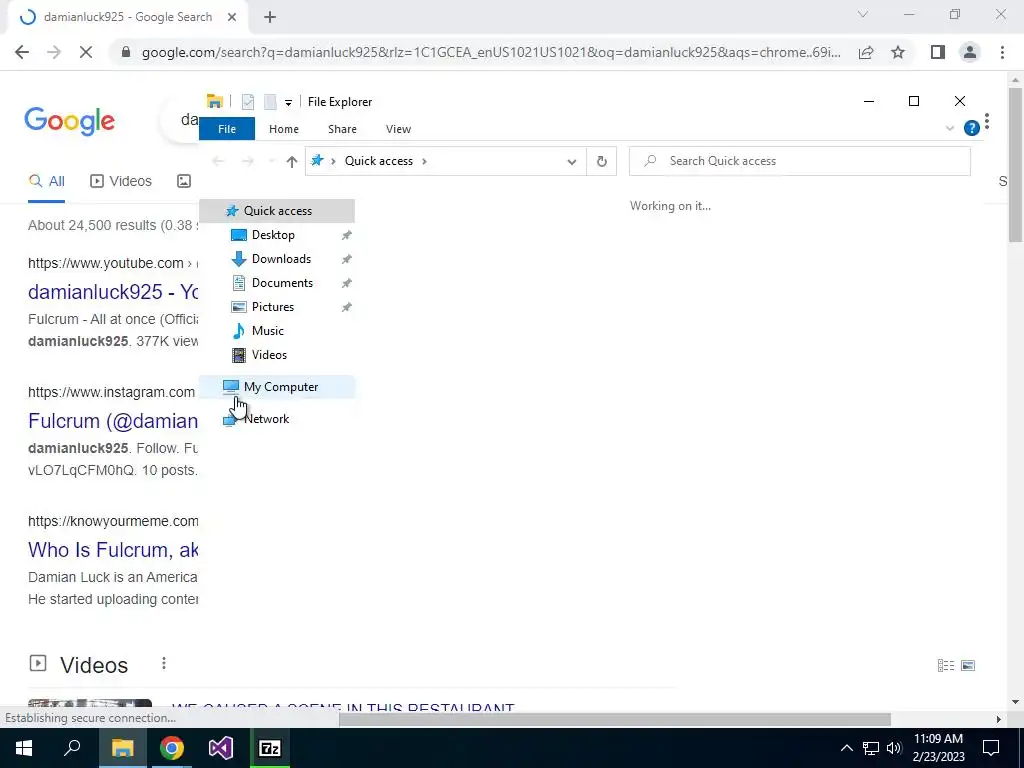Go up one folder level arrow
The width and height of the screenshot is (1024, 768).
click(291, 161)
